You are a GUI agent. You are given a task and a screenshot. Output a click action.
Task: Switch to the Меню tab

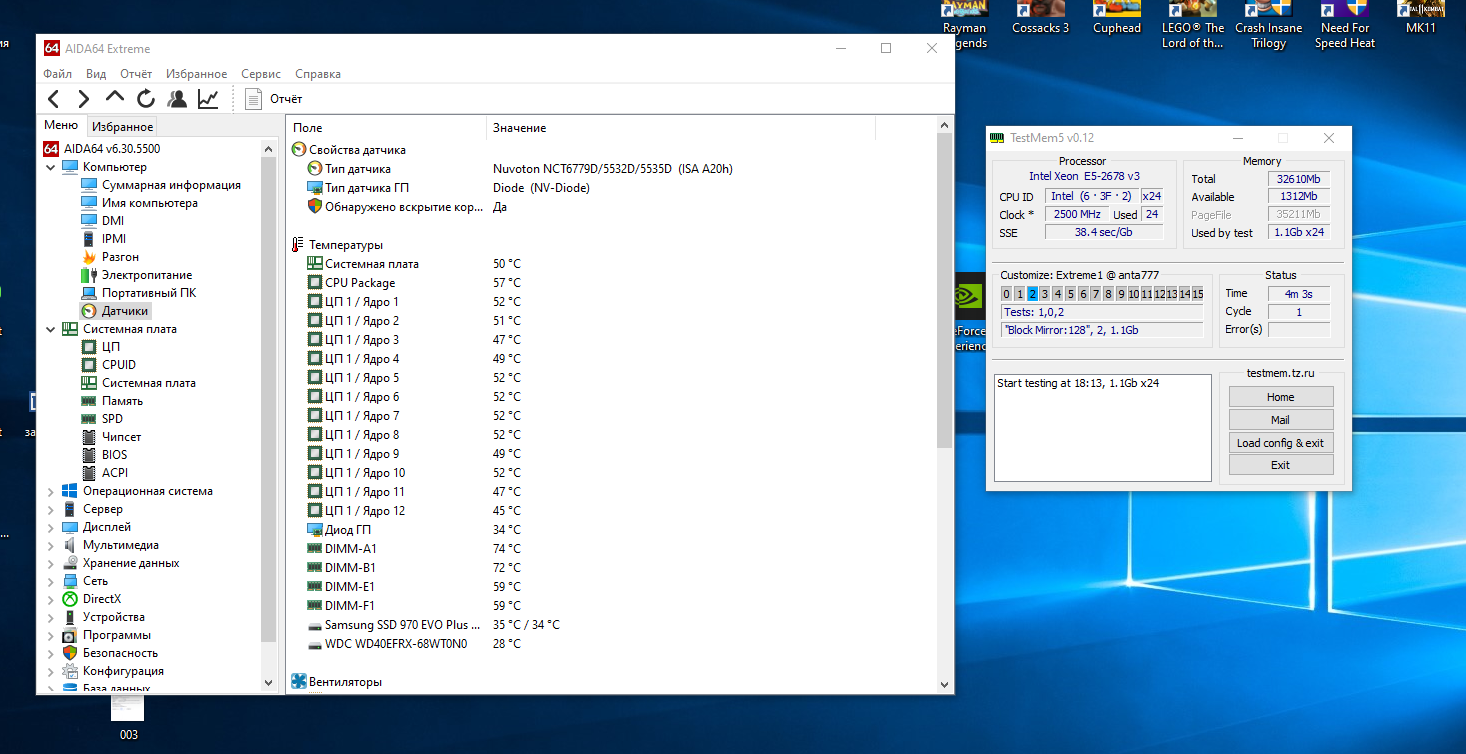[61, 126]
